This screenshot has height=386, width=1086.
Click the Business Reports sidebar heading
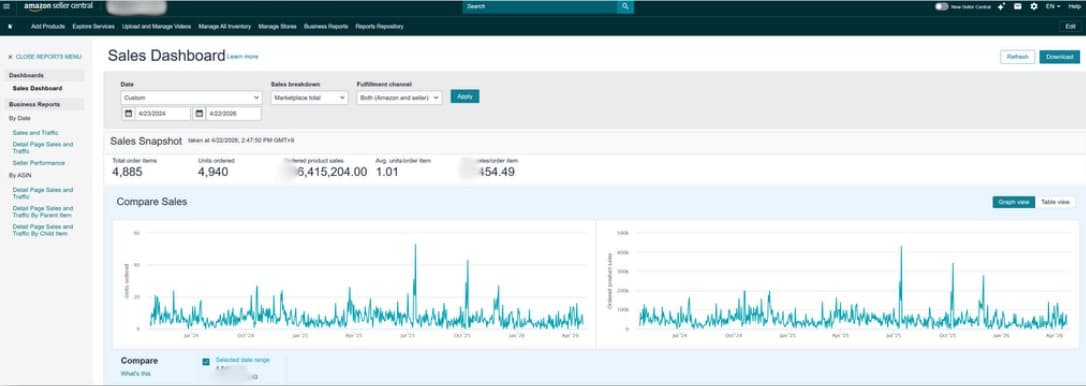pyautogui.click(x=35, y=104)
